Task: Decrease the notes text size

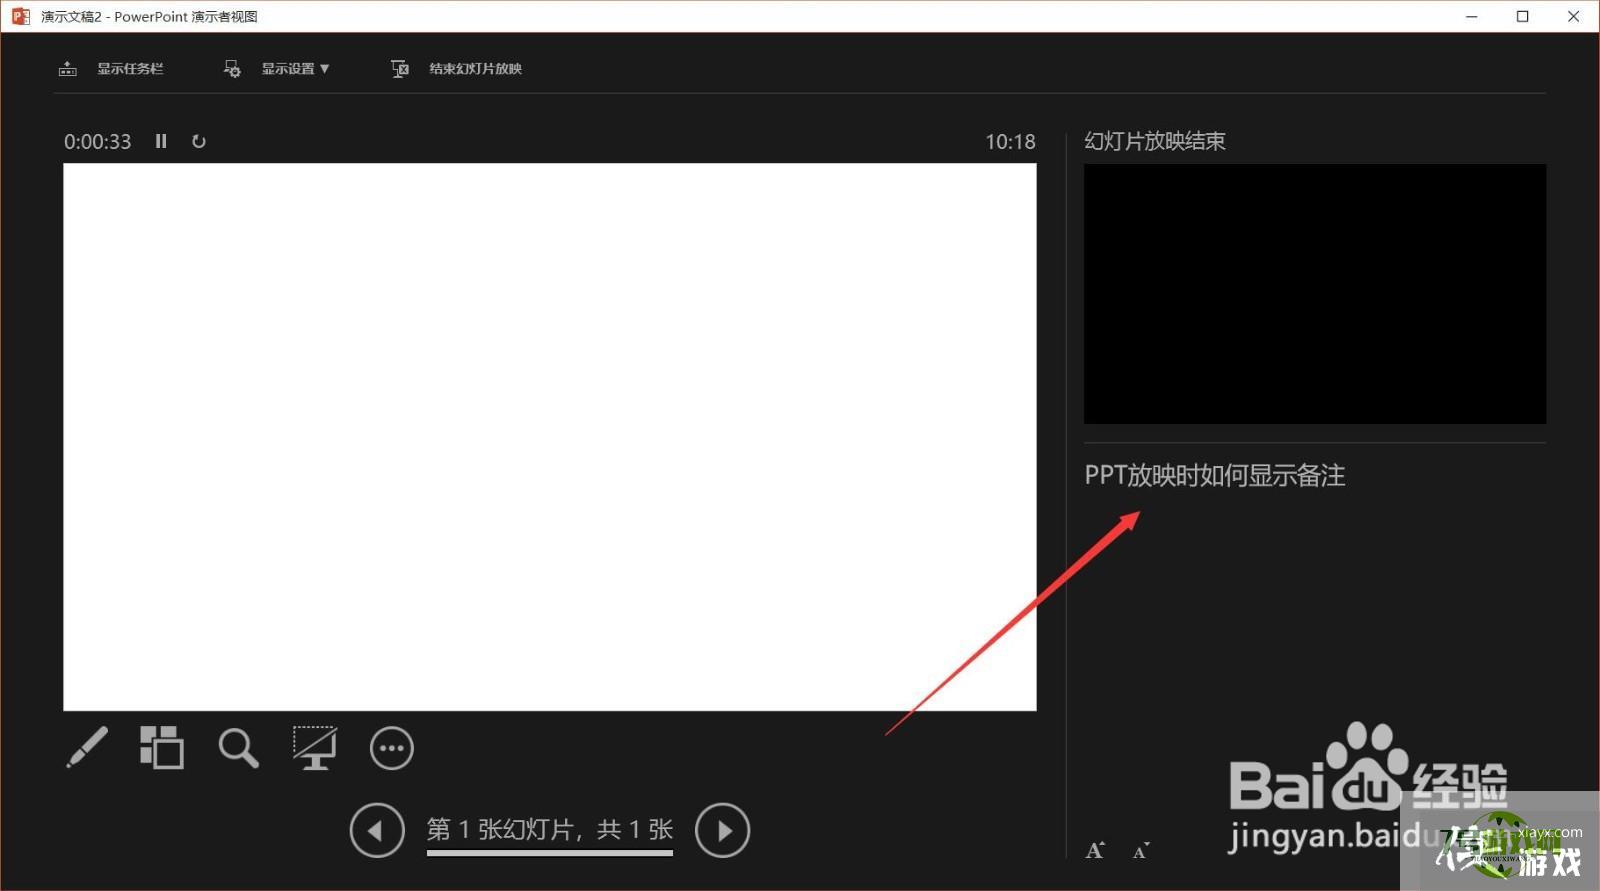Action: [x=1141, y=850]
